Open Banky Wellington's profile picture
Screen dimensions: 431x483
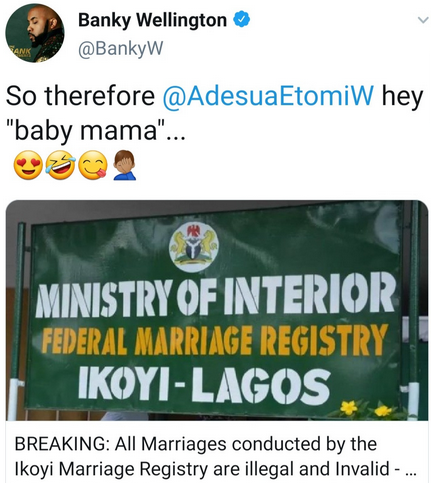(x=34, y=34)
